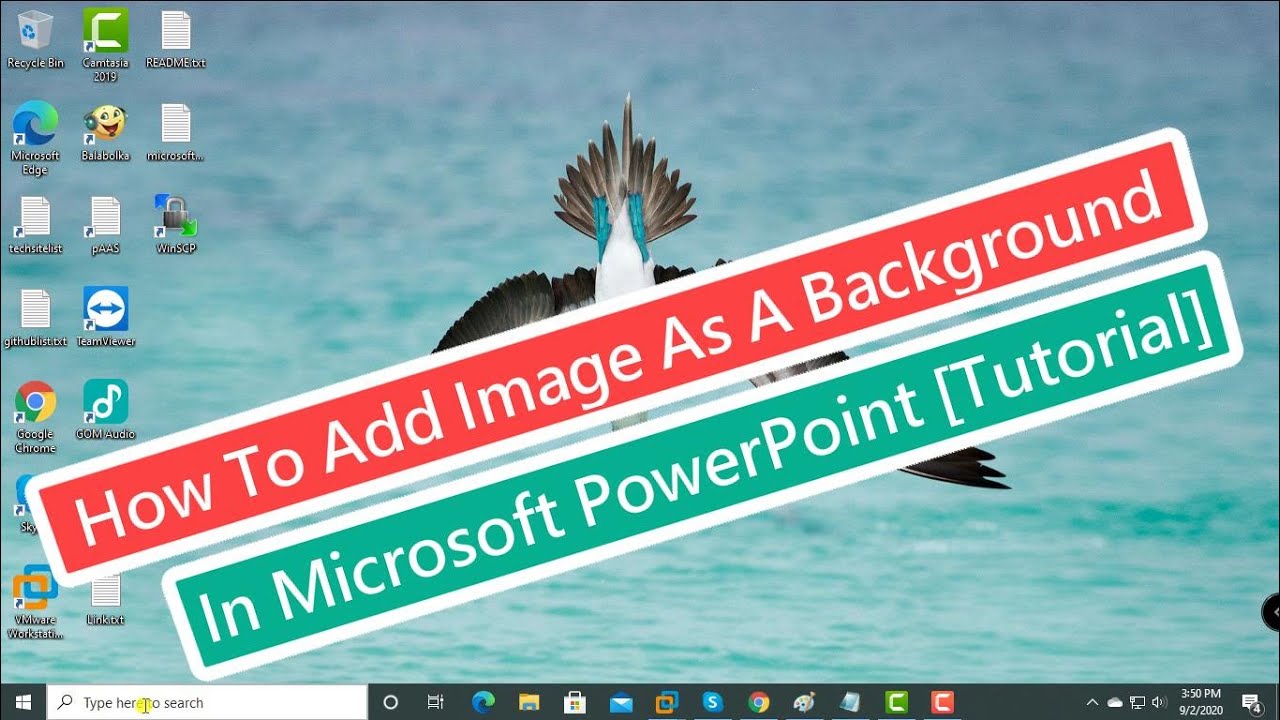
Task: Open the red Camtasia Recorder taskbar icon
Action: coord(942,702)
